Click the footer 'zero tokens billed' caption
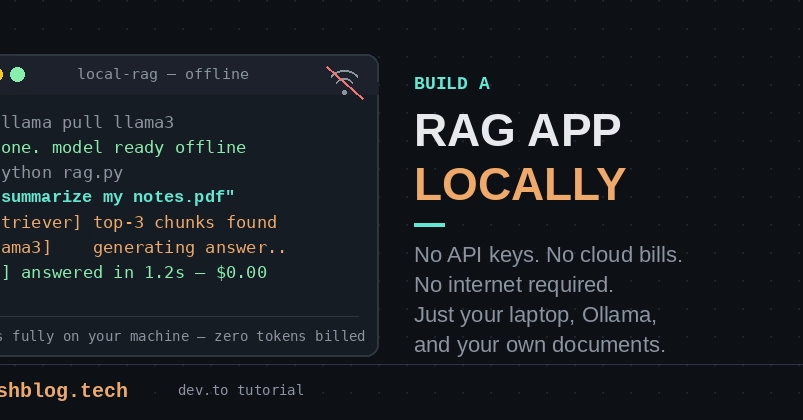The height and width of the screenshot is (420, 803). pos(289,336)
